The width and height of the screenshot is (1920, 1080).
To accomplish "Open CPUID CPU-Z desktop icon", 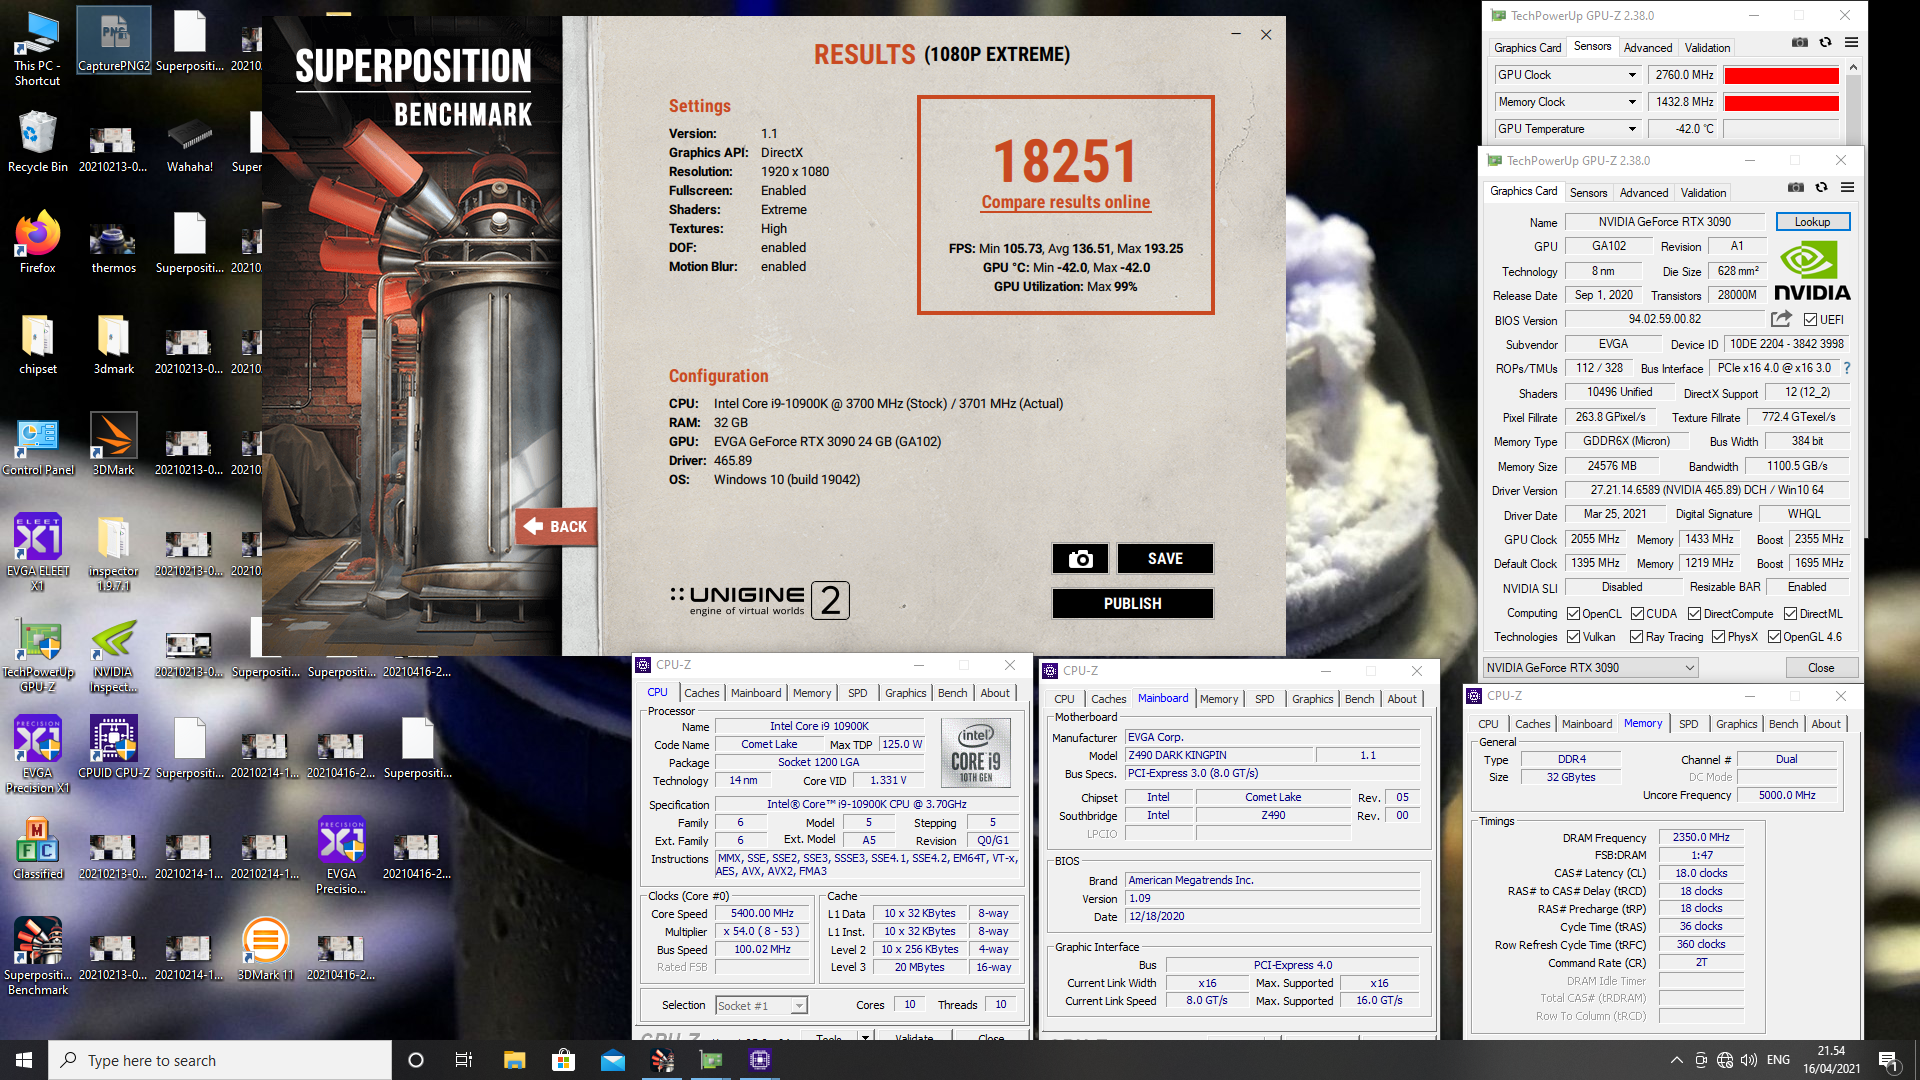I will pyautogui.click(x=113, y=748).
